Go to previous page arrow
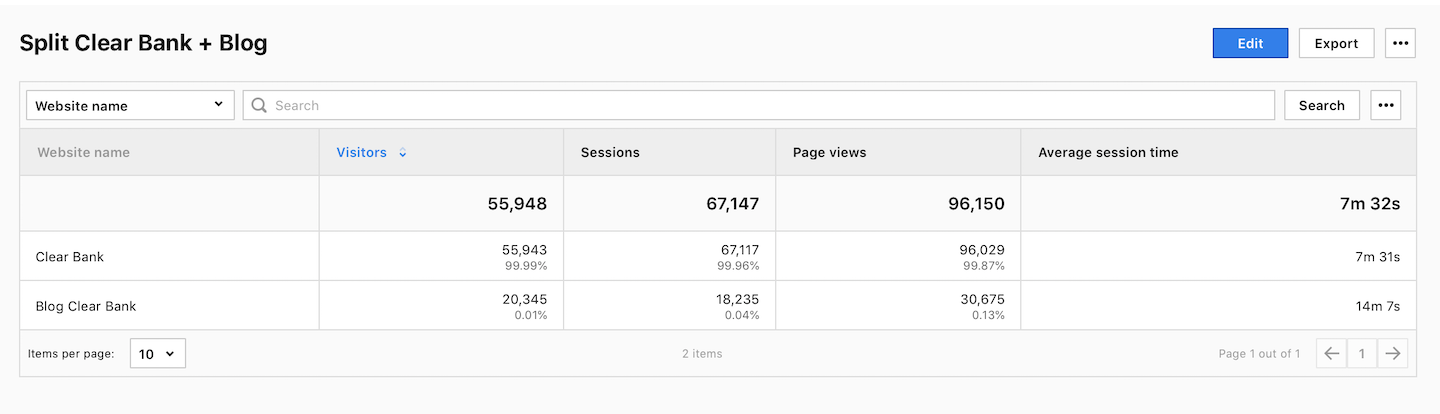1440x414 pixels. tap(1331, 353)
